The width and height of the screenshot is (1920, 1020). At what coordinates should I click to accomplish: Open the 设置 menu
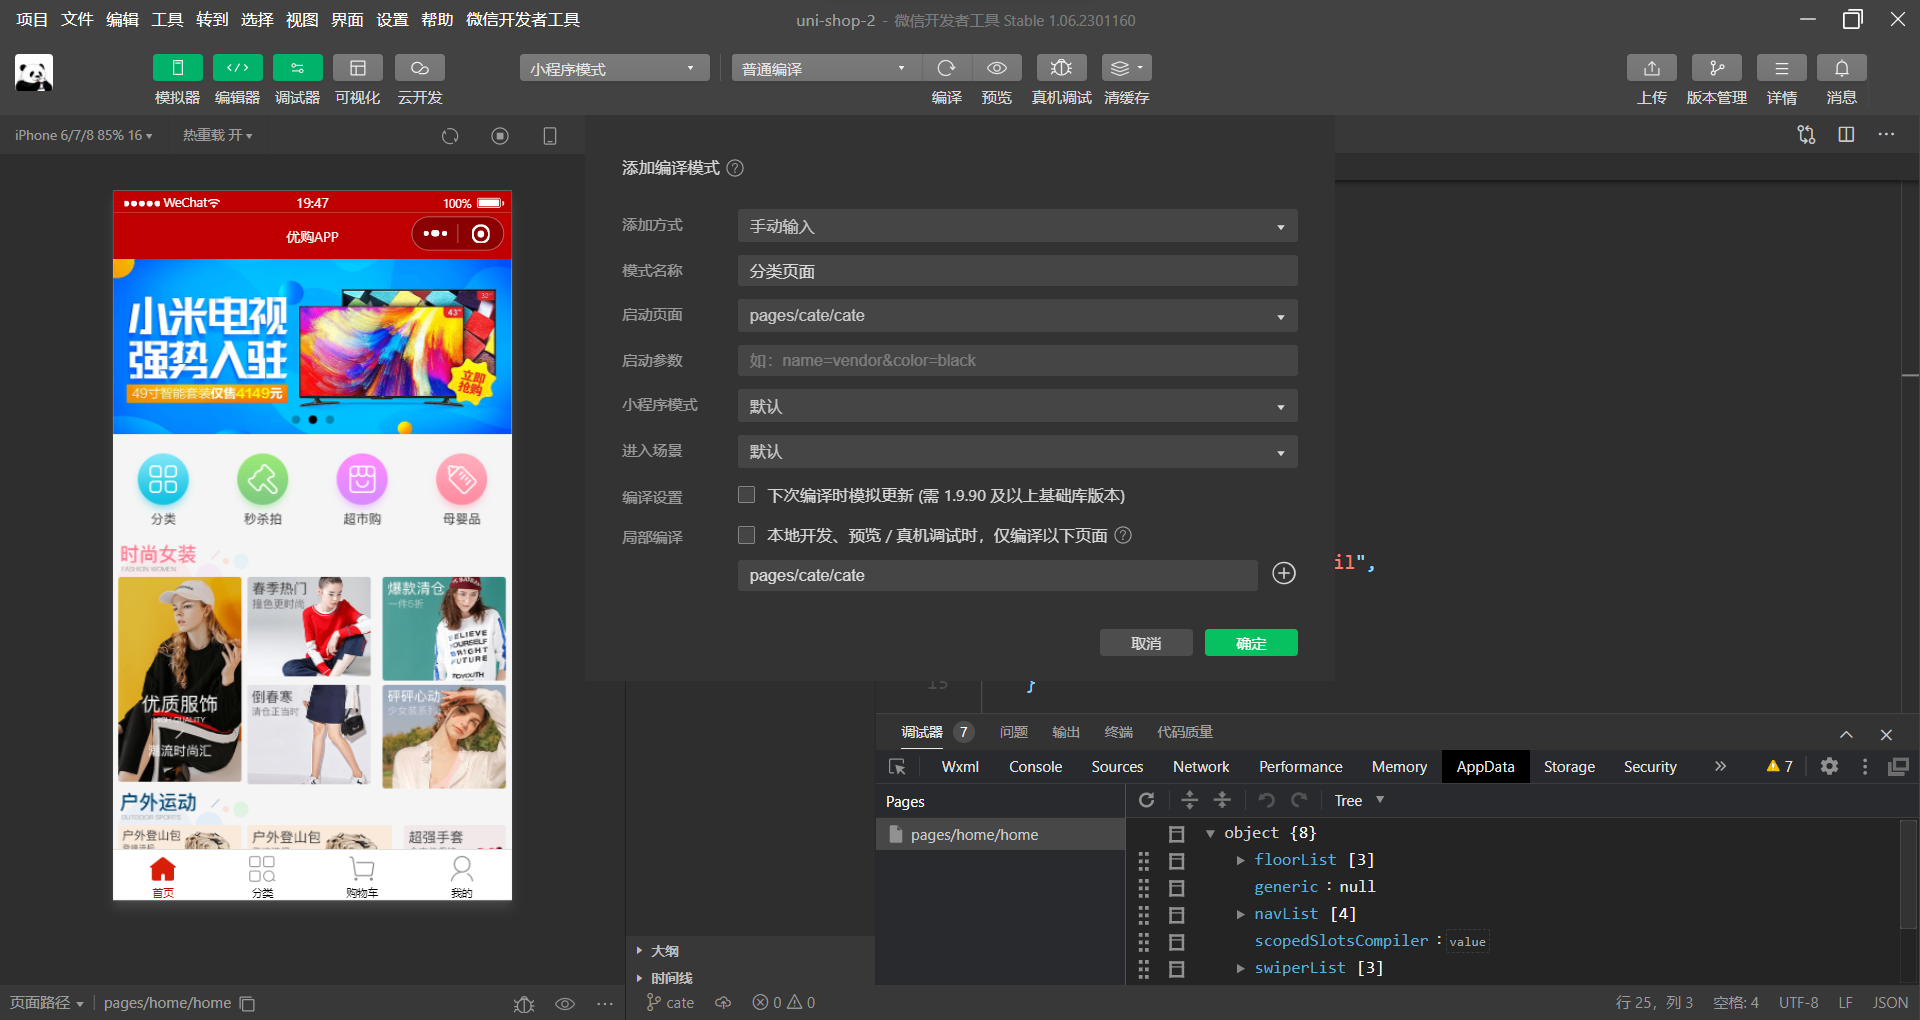[392, 20]
